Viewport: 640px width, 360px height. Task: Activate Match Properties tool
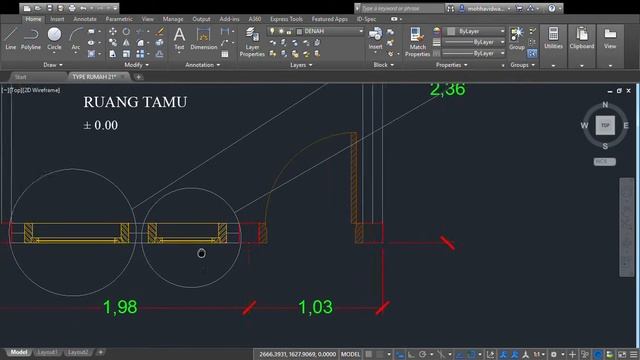pyautogui.click(x=418, y=42)
